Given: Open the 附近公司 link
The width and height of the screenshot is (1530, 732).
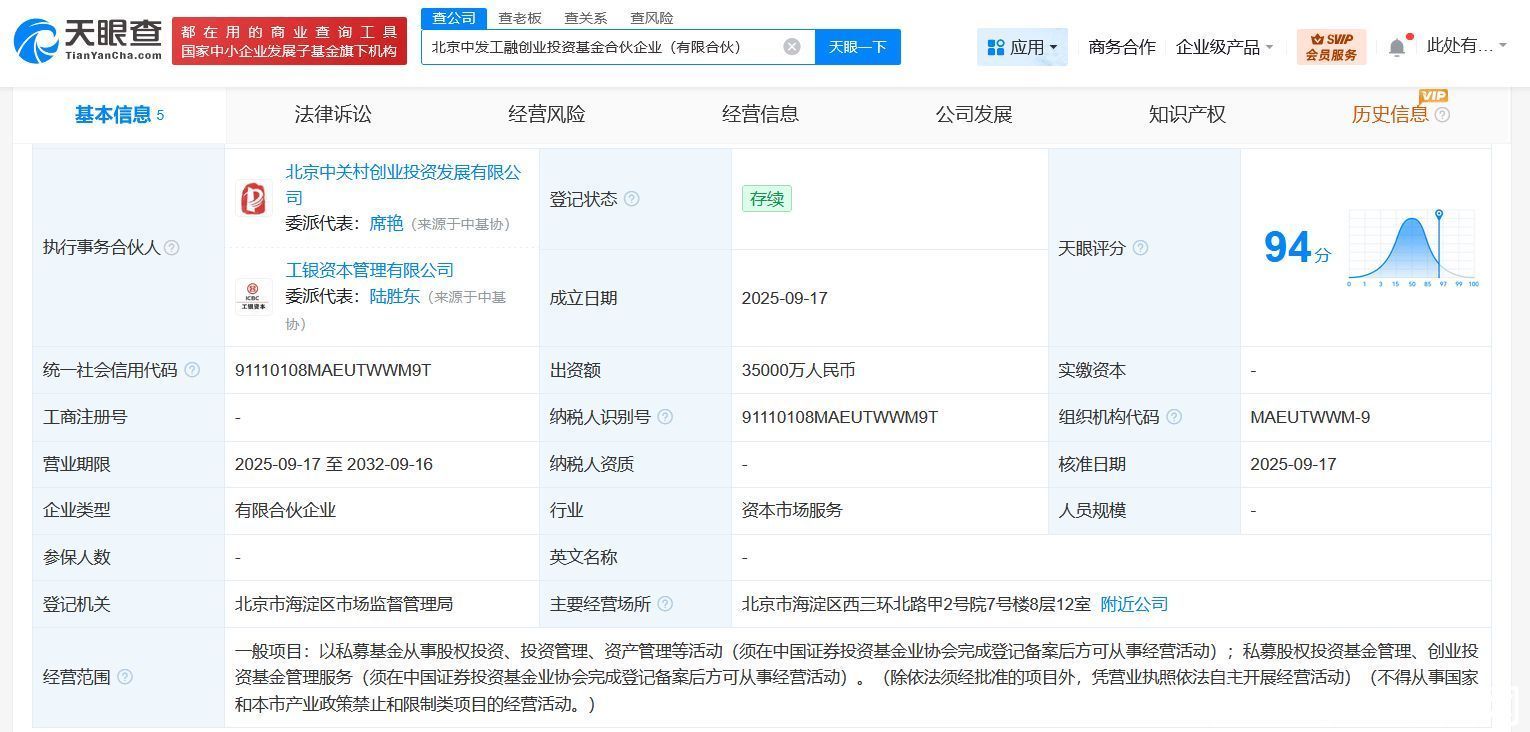Looking at the screenshot, I should [1134, 604].
